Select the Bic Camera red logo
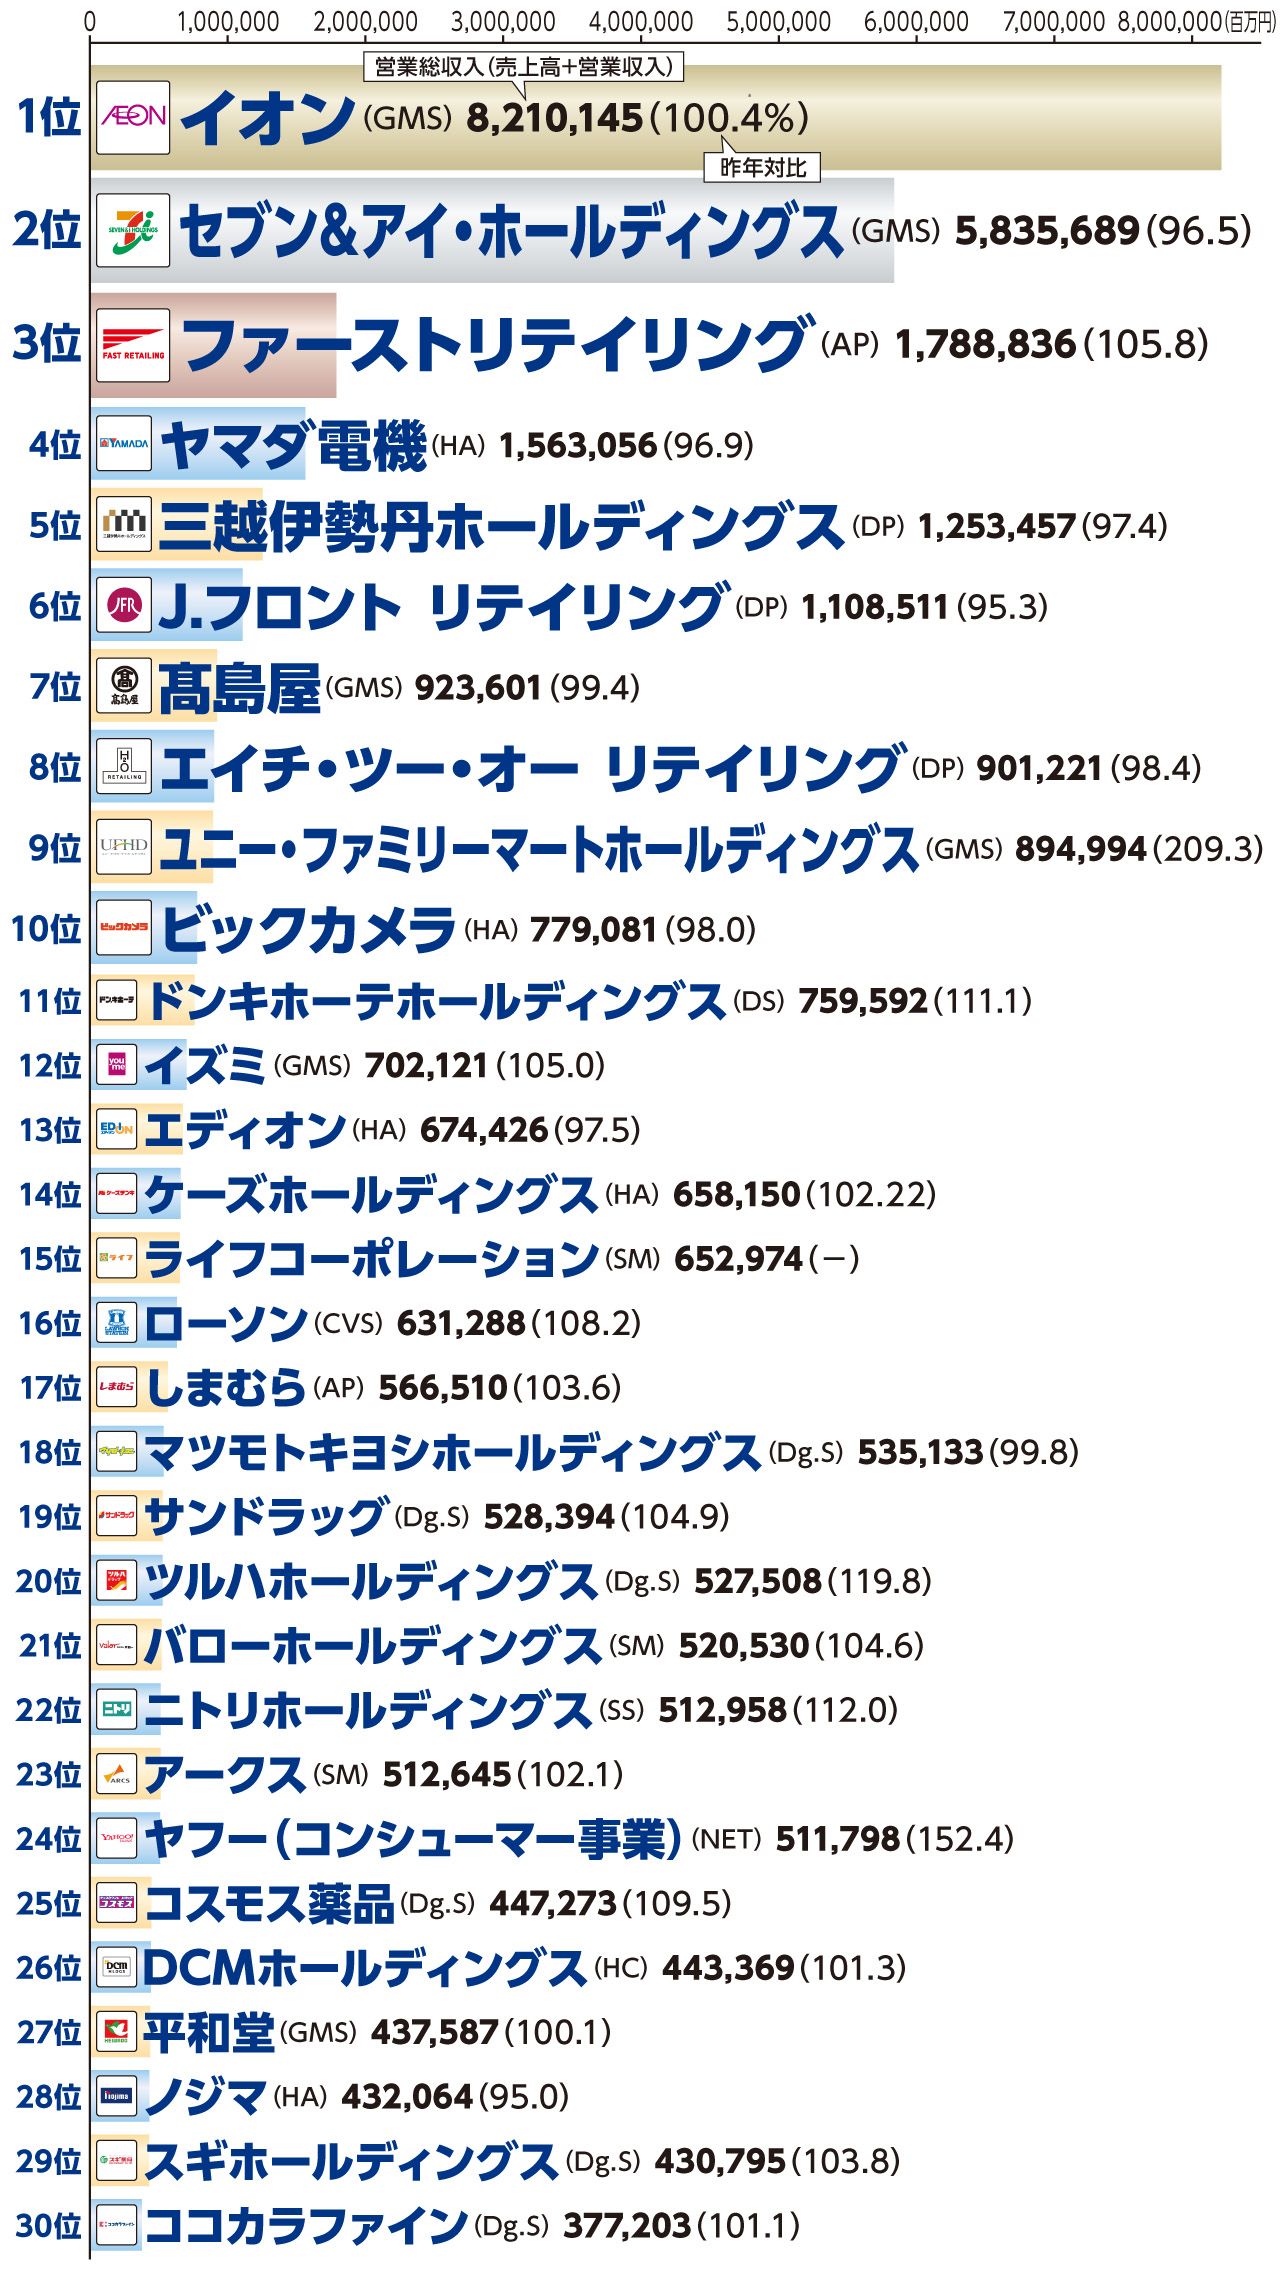 [x=124, y=928]
